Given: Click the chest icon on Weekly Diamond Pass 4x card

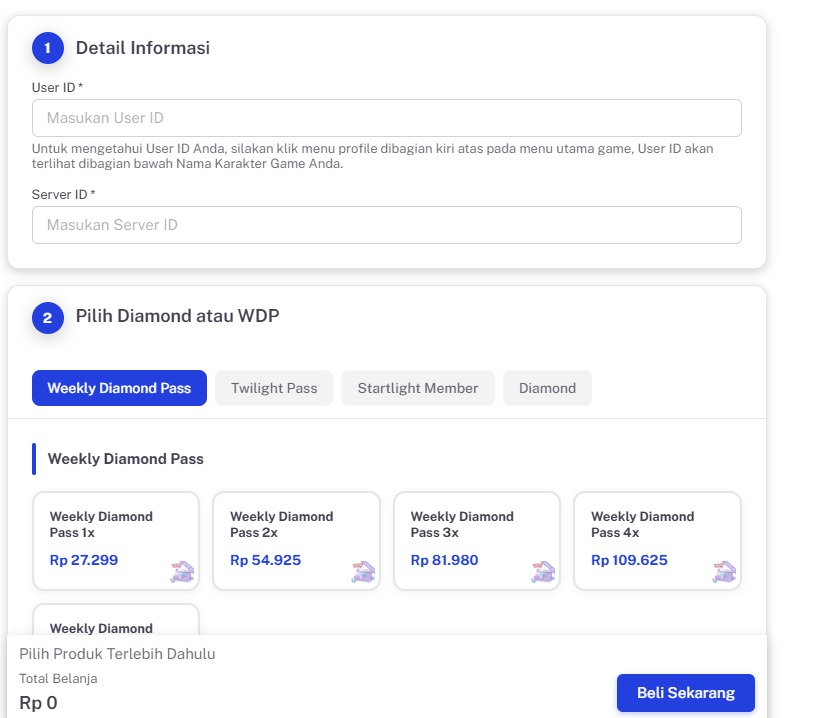Looking at the screenshot, I should tap(723, 571).
